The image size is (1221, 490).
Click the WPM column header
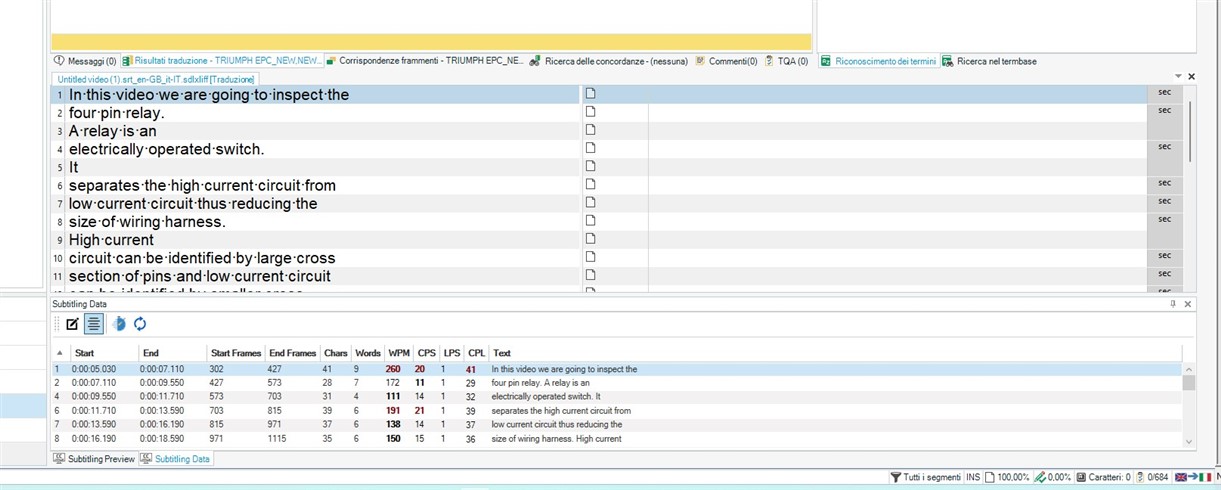click(x=398, y=353)
